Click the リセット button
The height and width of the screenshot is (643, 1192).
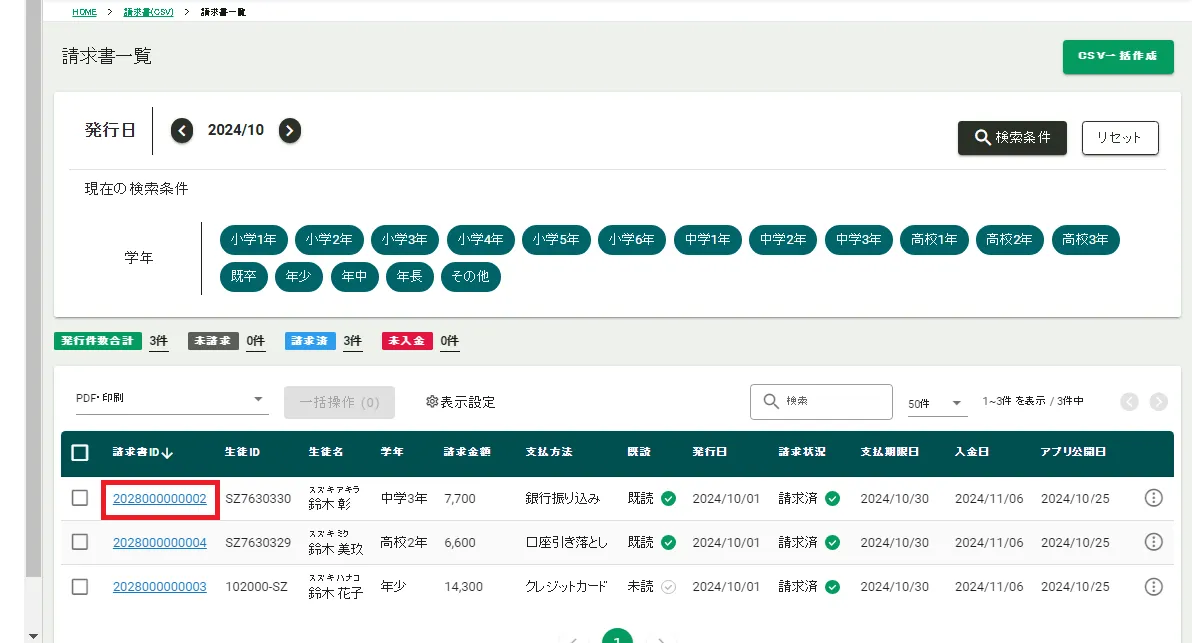point(1120,138)
